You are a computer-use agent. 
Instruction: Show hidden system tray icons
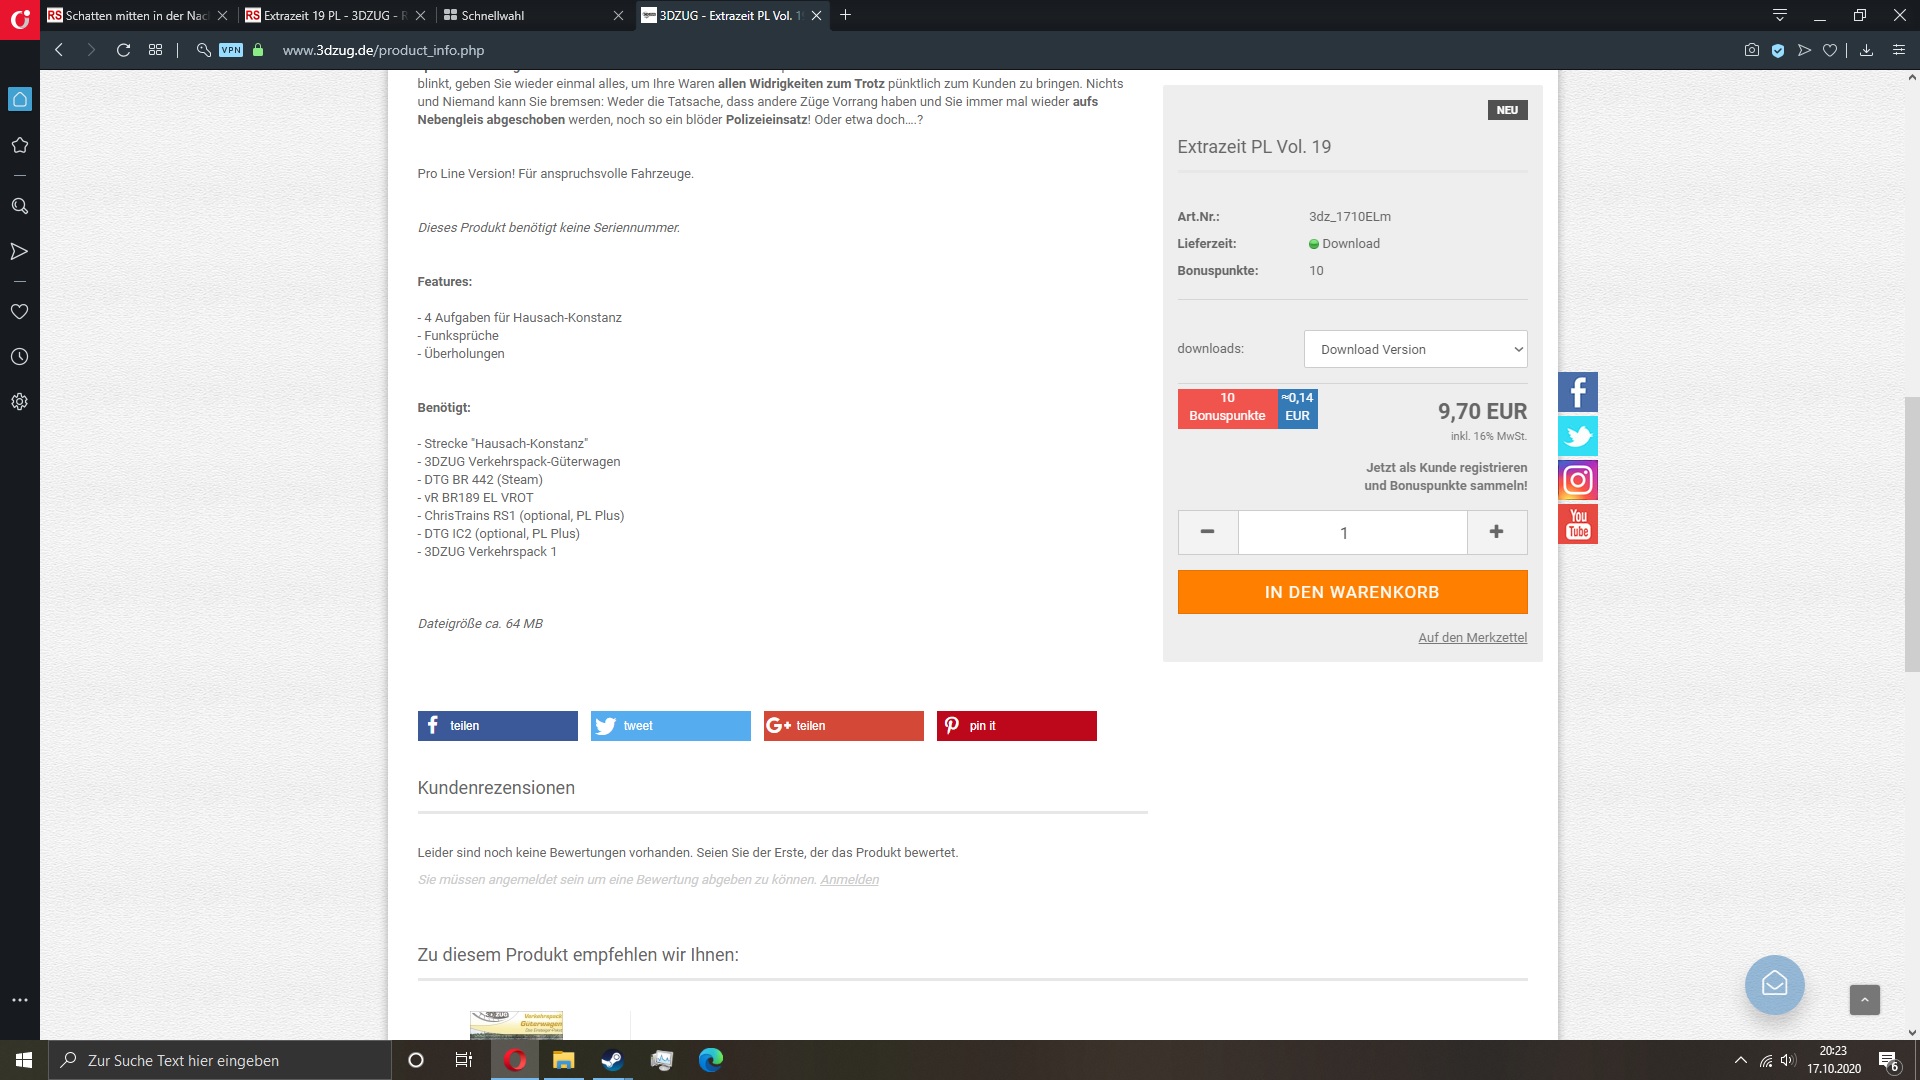point(1741,1060)
